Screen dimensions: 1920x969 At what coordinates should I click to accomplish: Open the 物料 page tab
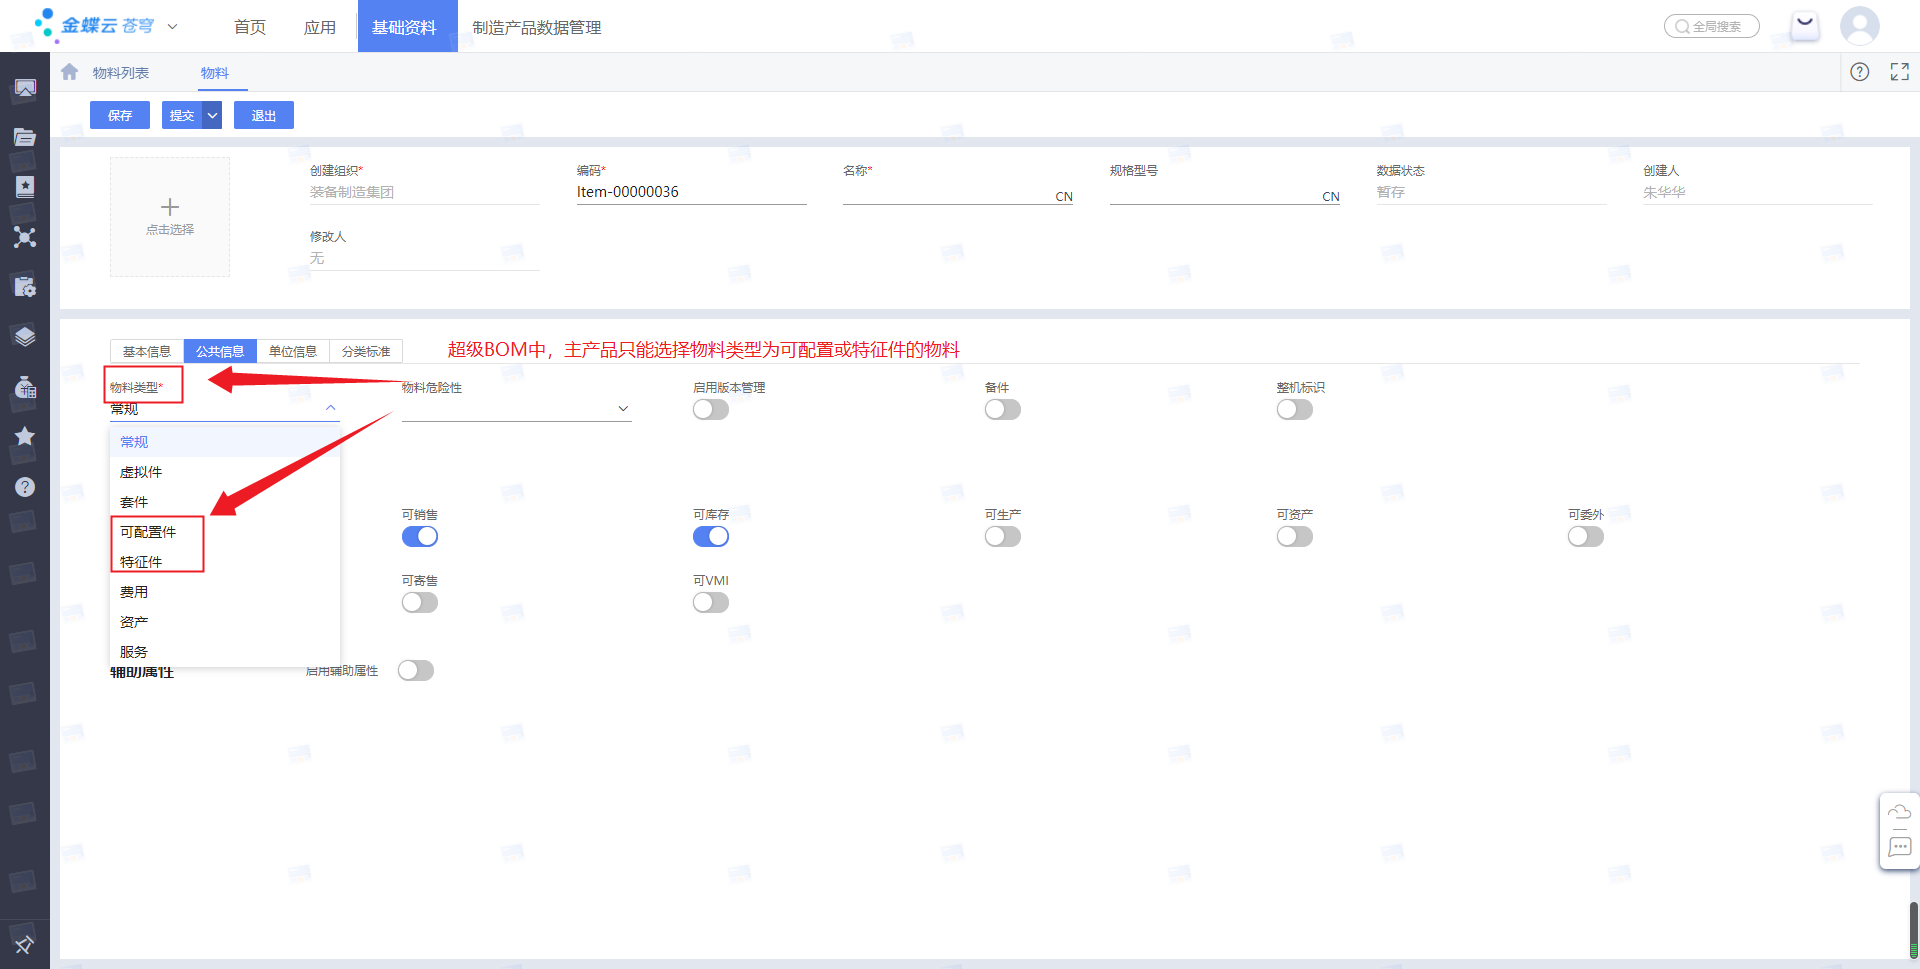[215, 73]
